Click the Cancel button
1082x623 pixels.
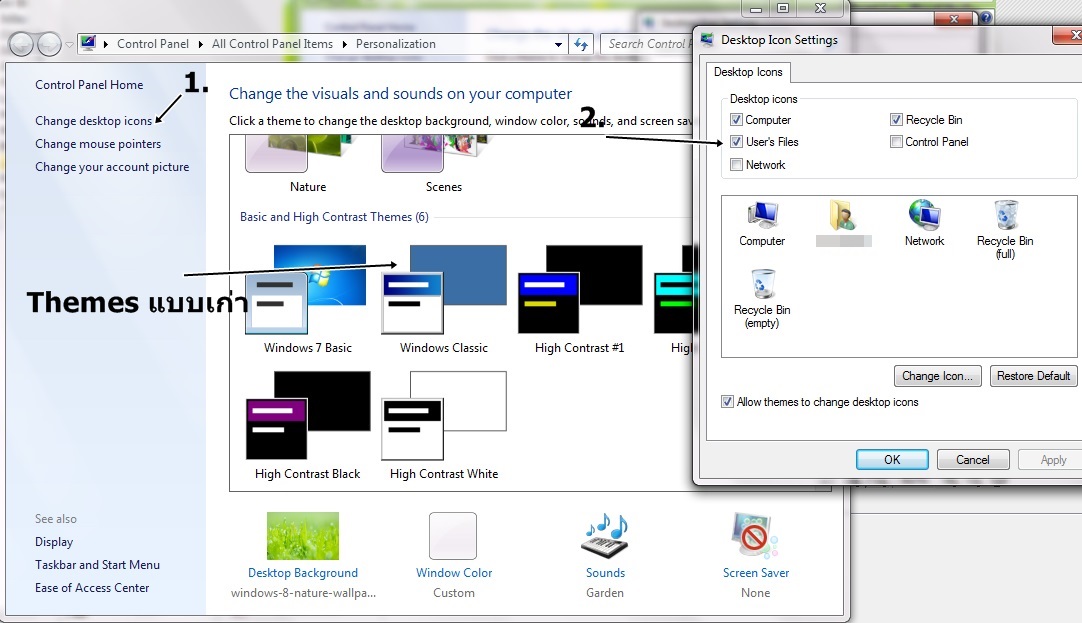[x=973, y=459]
